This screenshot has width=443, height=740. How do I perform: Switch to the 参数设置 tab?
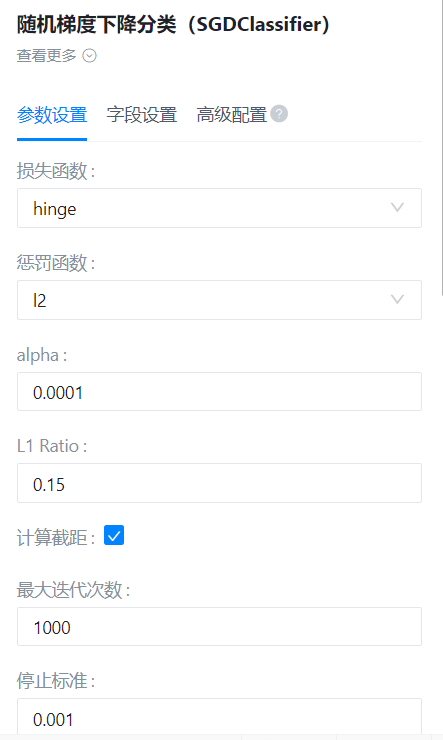52,115
